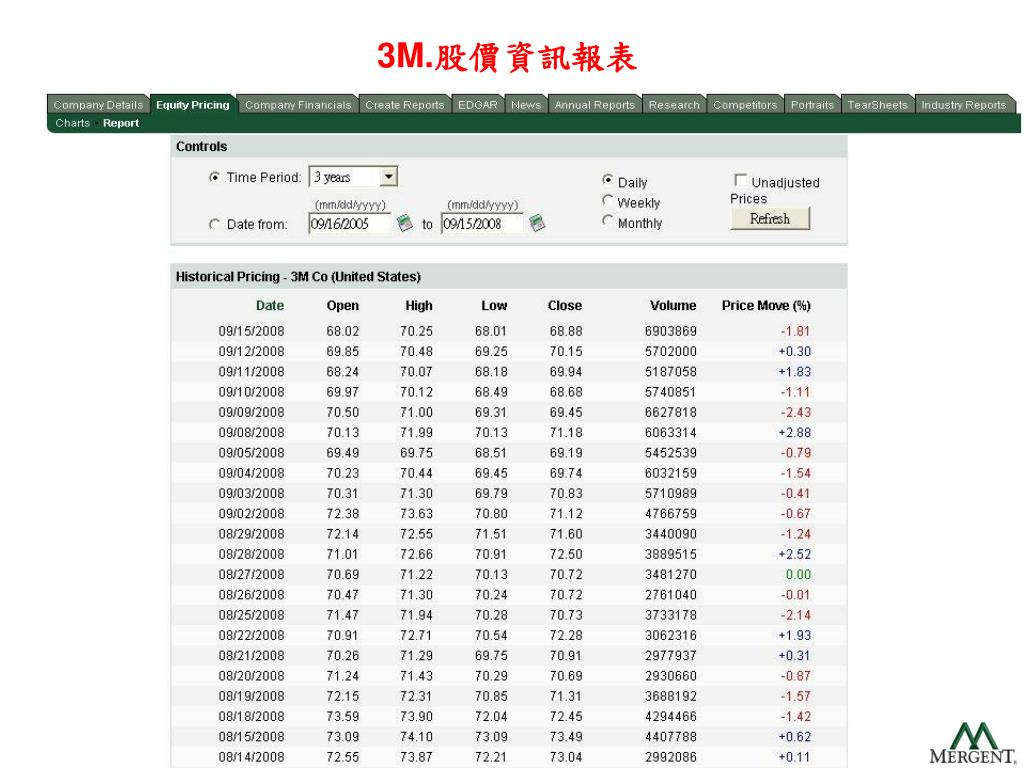Switch to the News tab
The height and width of the screenshot is (768, 1024).
[526, 104]
